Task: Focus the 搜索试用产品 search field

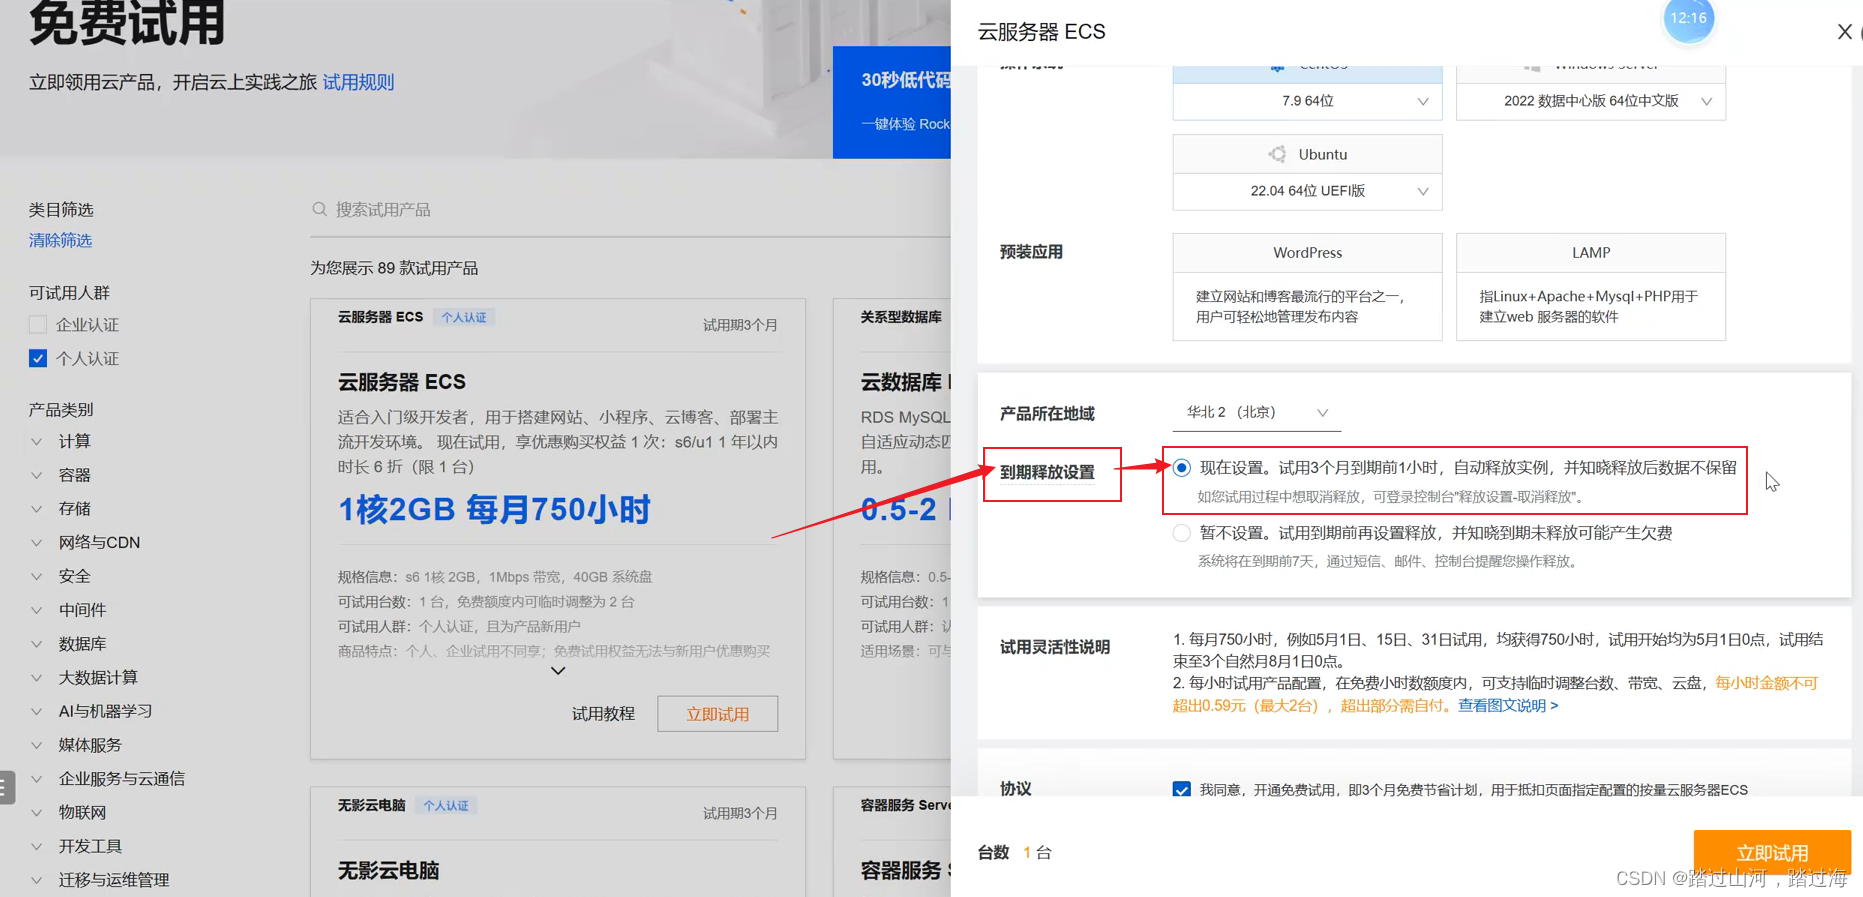Action: tap(630, 209)
